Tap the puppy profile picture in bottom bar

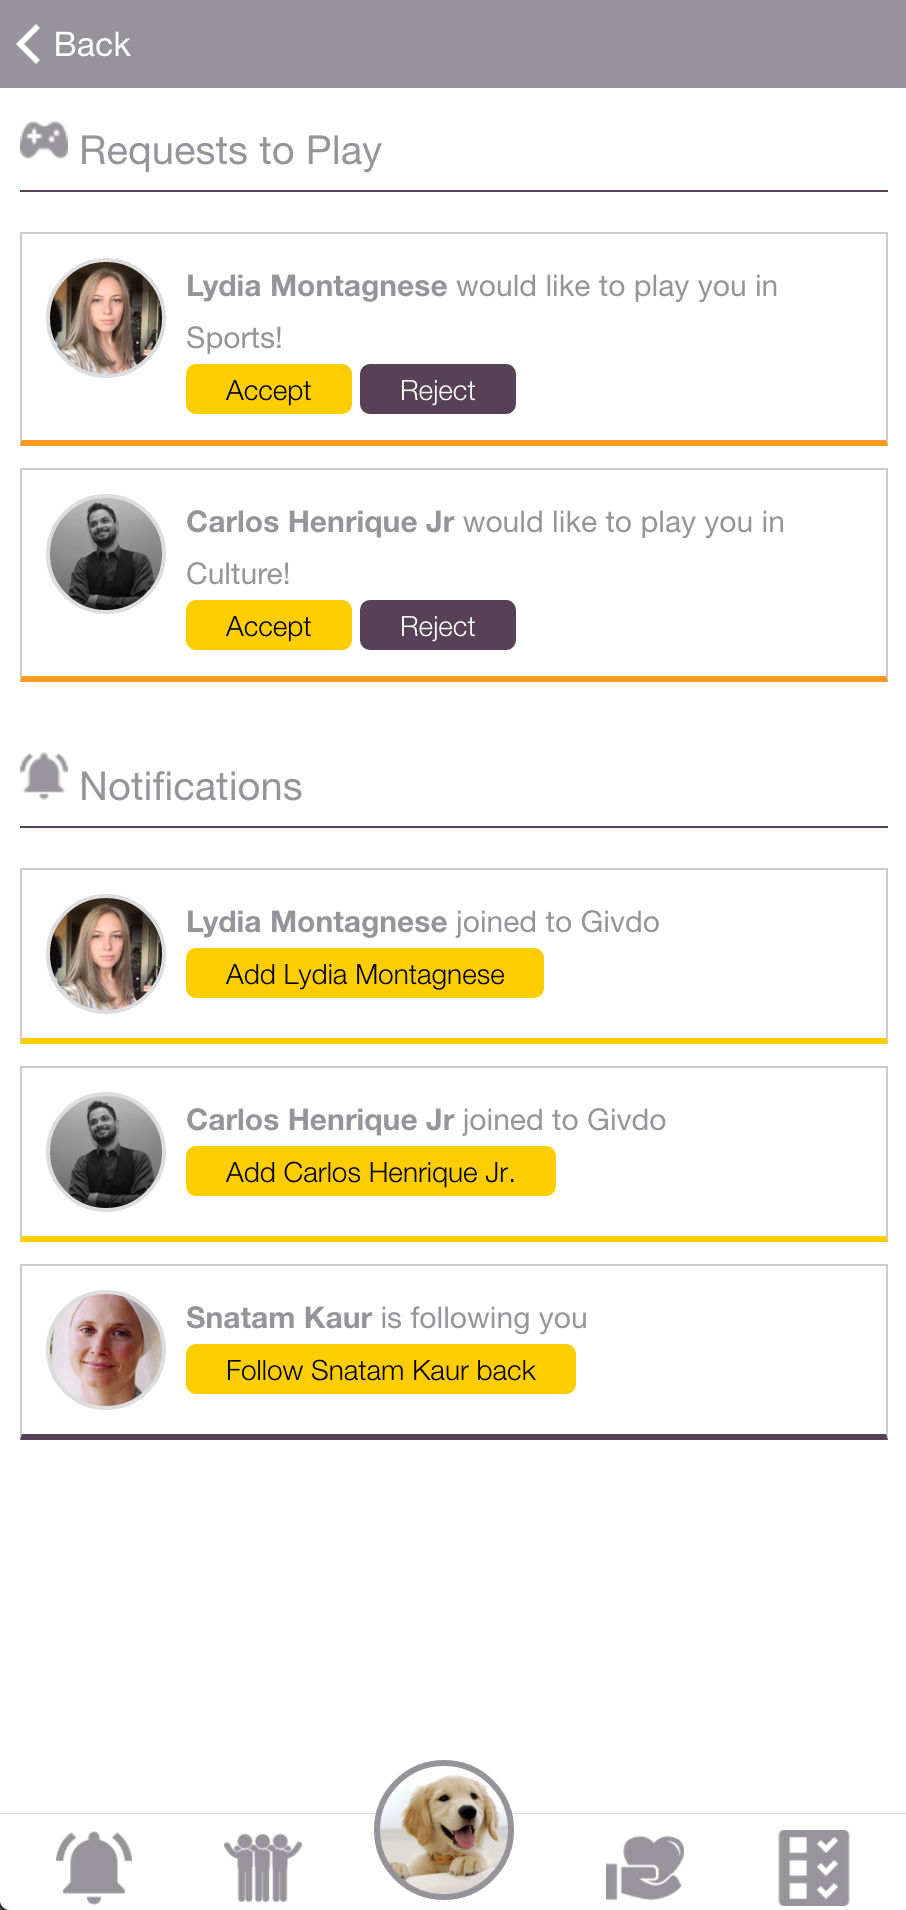click(x=444, y=1830)
